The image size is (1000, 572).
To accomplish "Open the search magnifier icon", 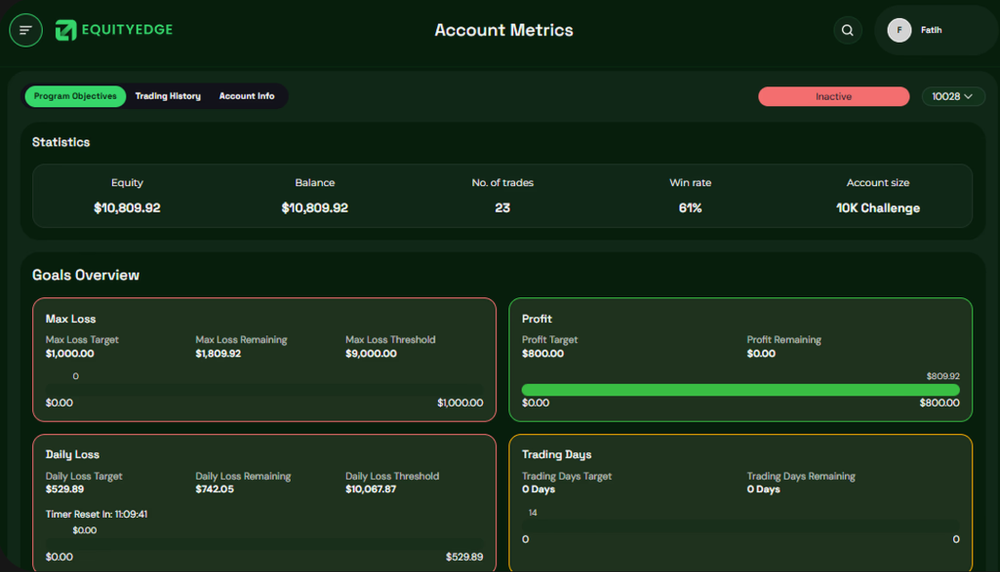I will (x=847, y=30).
